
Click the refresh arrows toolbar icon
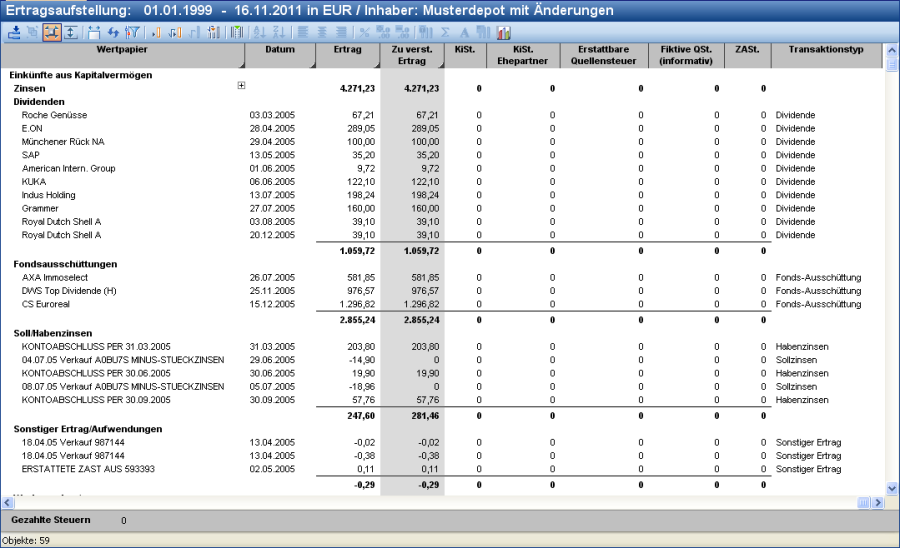pyautogui.click(x=113, y=33)
